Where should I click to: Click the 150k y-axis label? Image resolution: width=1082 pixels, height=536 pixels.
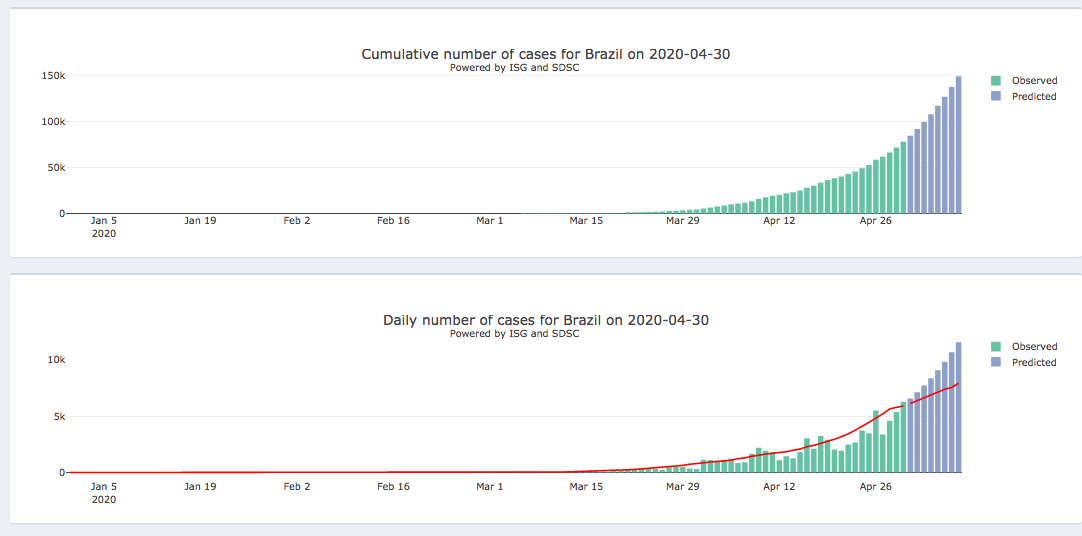coord(53,76)
